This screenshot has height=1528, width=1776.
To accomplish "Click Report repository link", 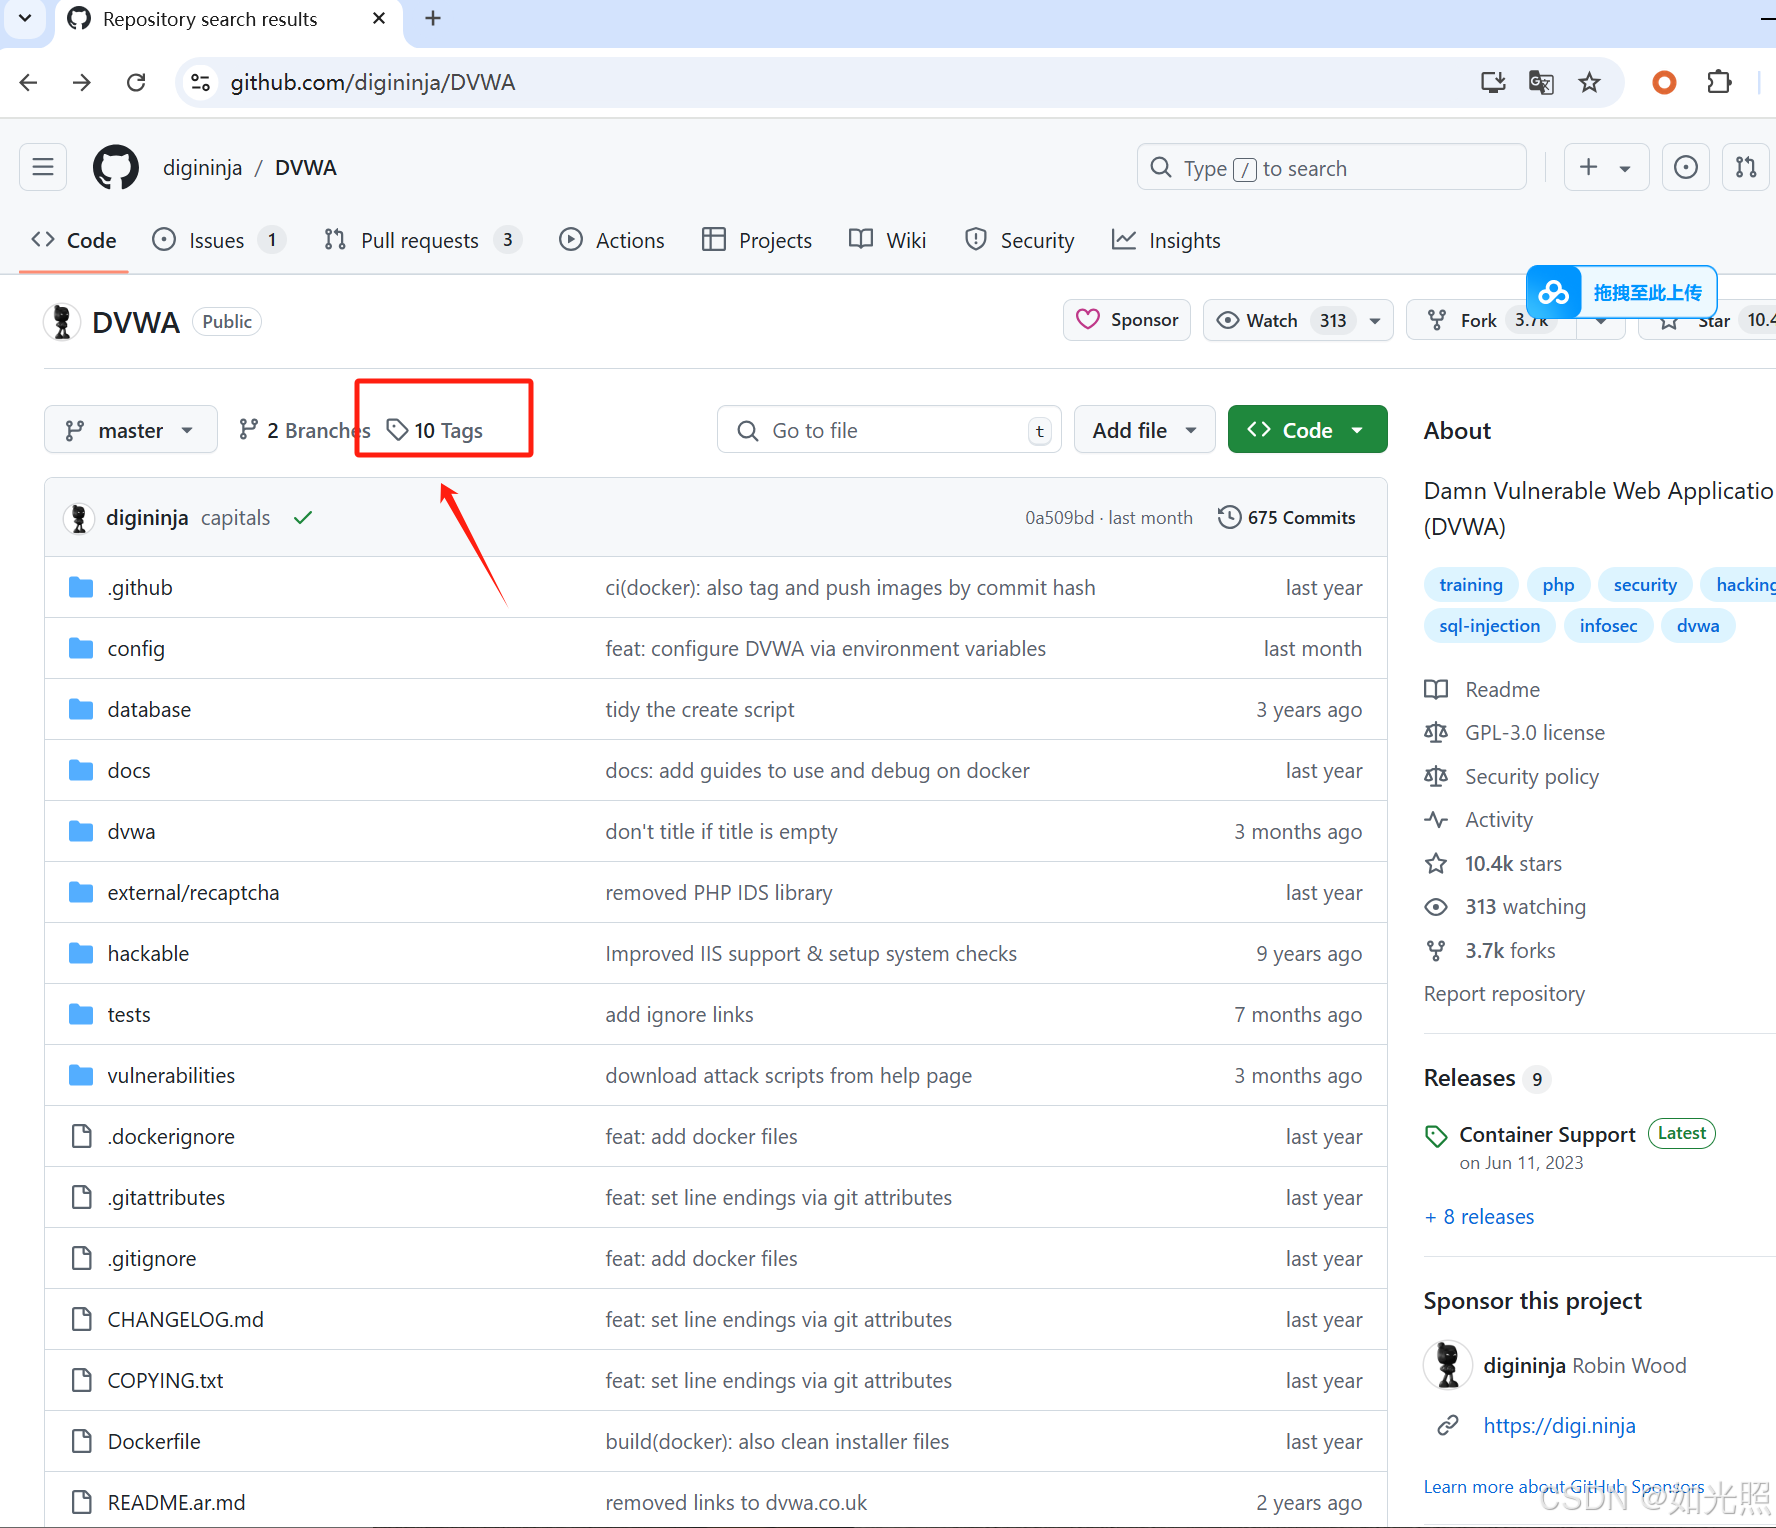I will (1504, 994).
